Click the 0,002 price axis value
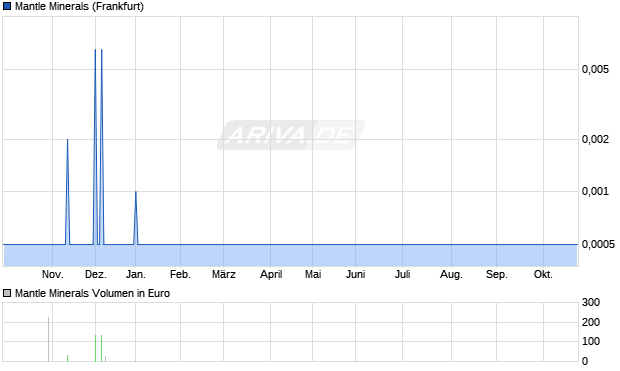Screen dimensions: 620x371 (595, 139)
